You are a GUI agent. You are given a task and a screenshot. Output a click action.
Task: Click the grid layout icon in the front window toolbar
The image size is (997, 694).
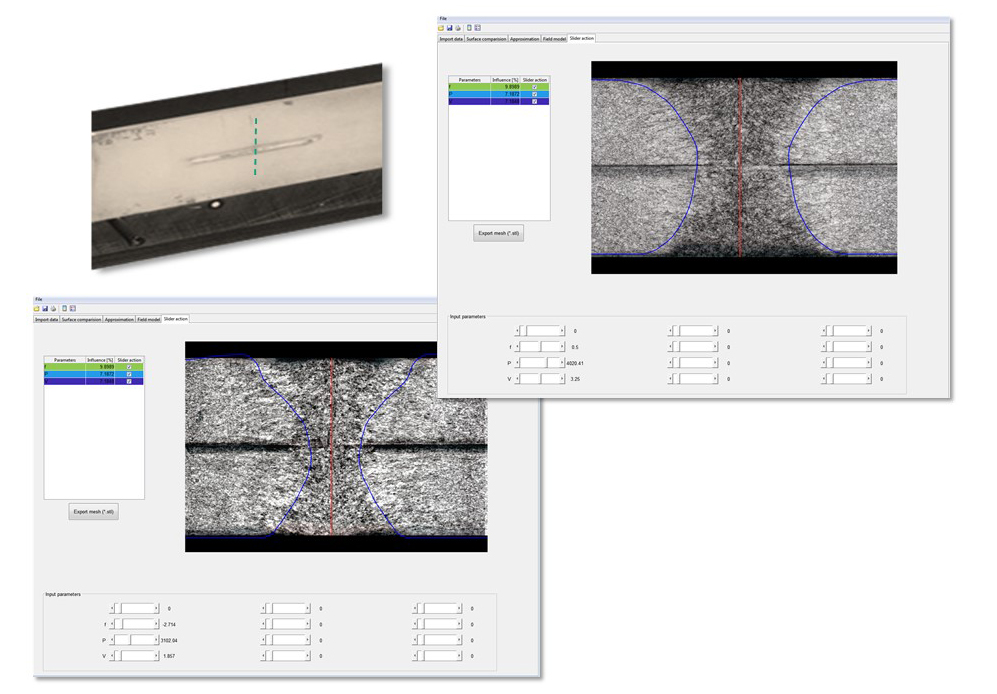pos(478,28)
